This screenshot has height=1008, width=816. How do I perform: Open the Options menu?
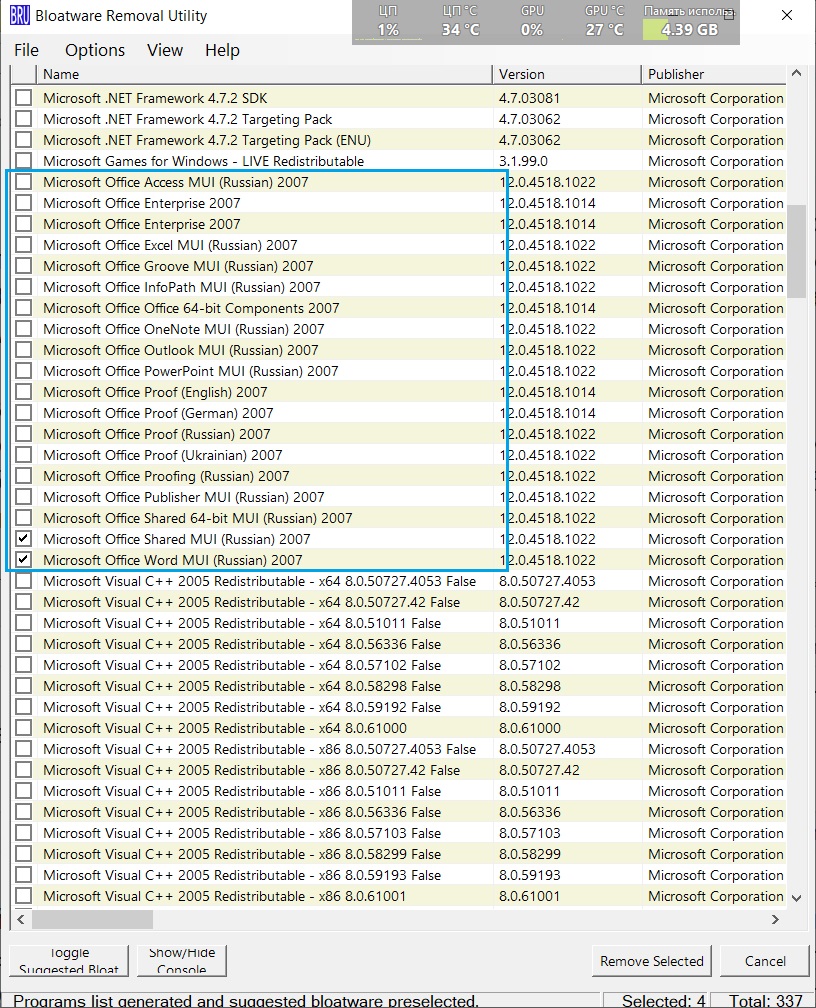(95, 50)
